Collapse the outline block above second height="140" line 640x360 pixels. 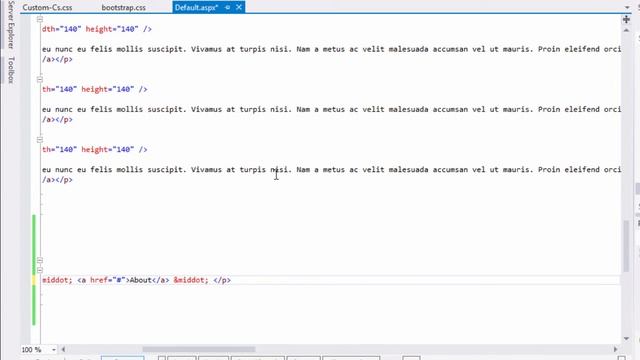click(x=40, y=79)
